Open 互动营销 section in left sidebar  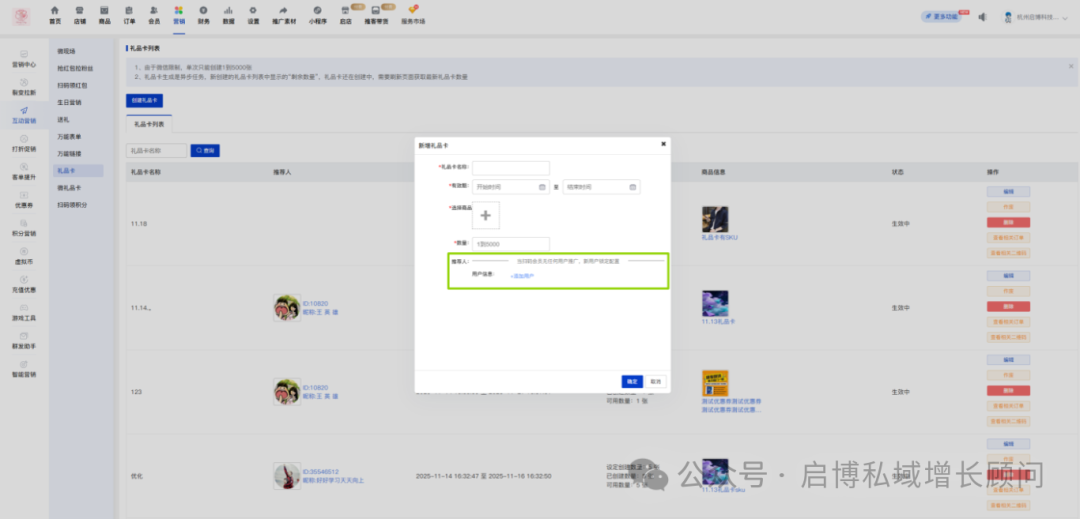coord(24,115)
